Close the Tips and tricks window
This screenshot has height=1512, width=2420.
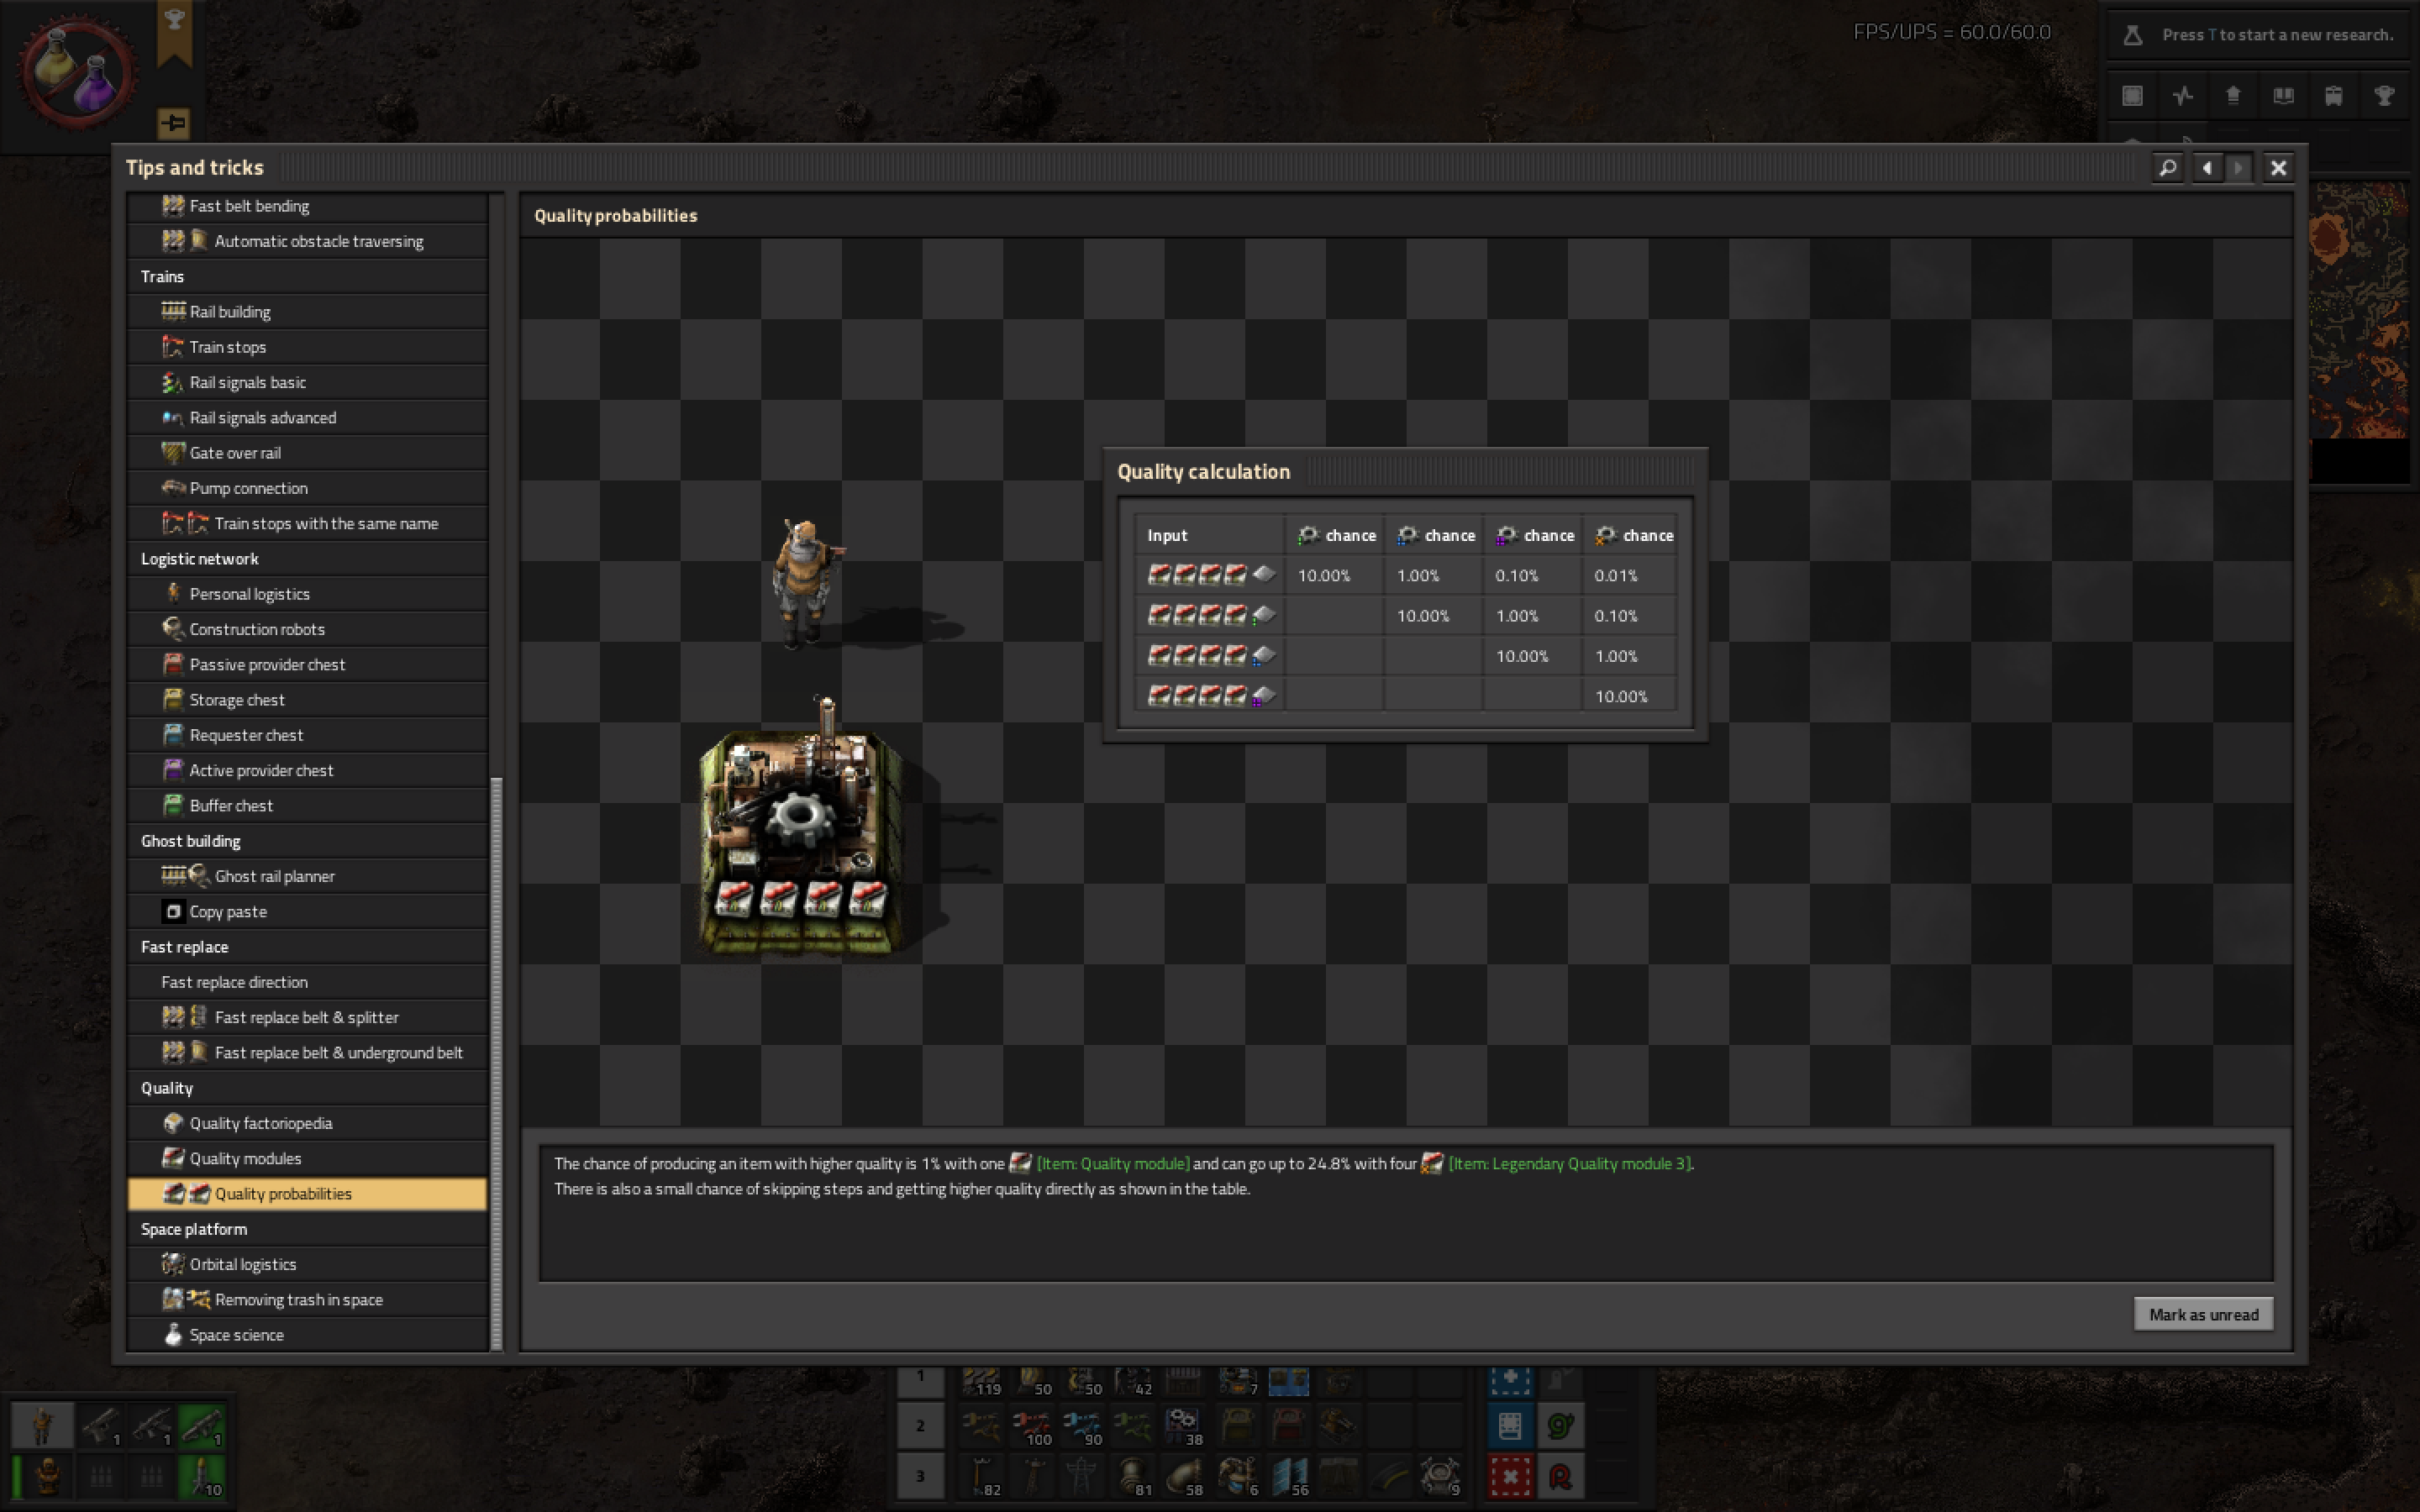(2278, 167)
